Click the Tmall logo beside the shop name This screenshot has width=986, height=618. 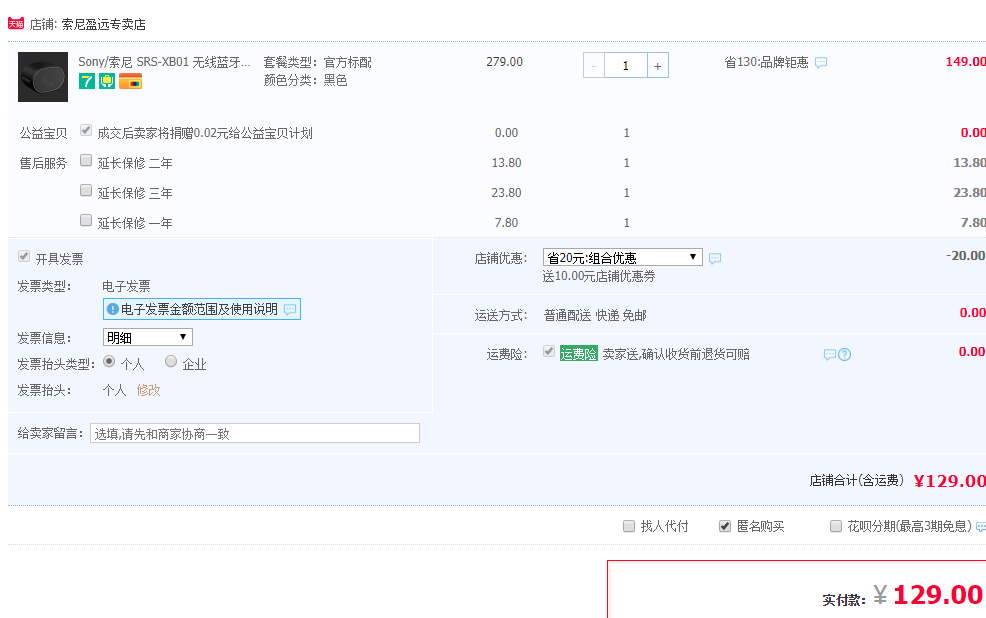point(16,24)
